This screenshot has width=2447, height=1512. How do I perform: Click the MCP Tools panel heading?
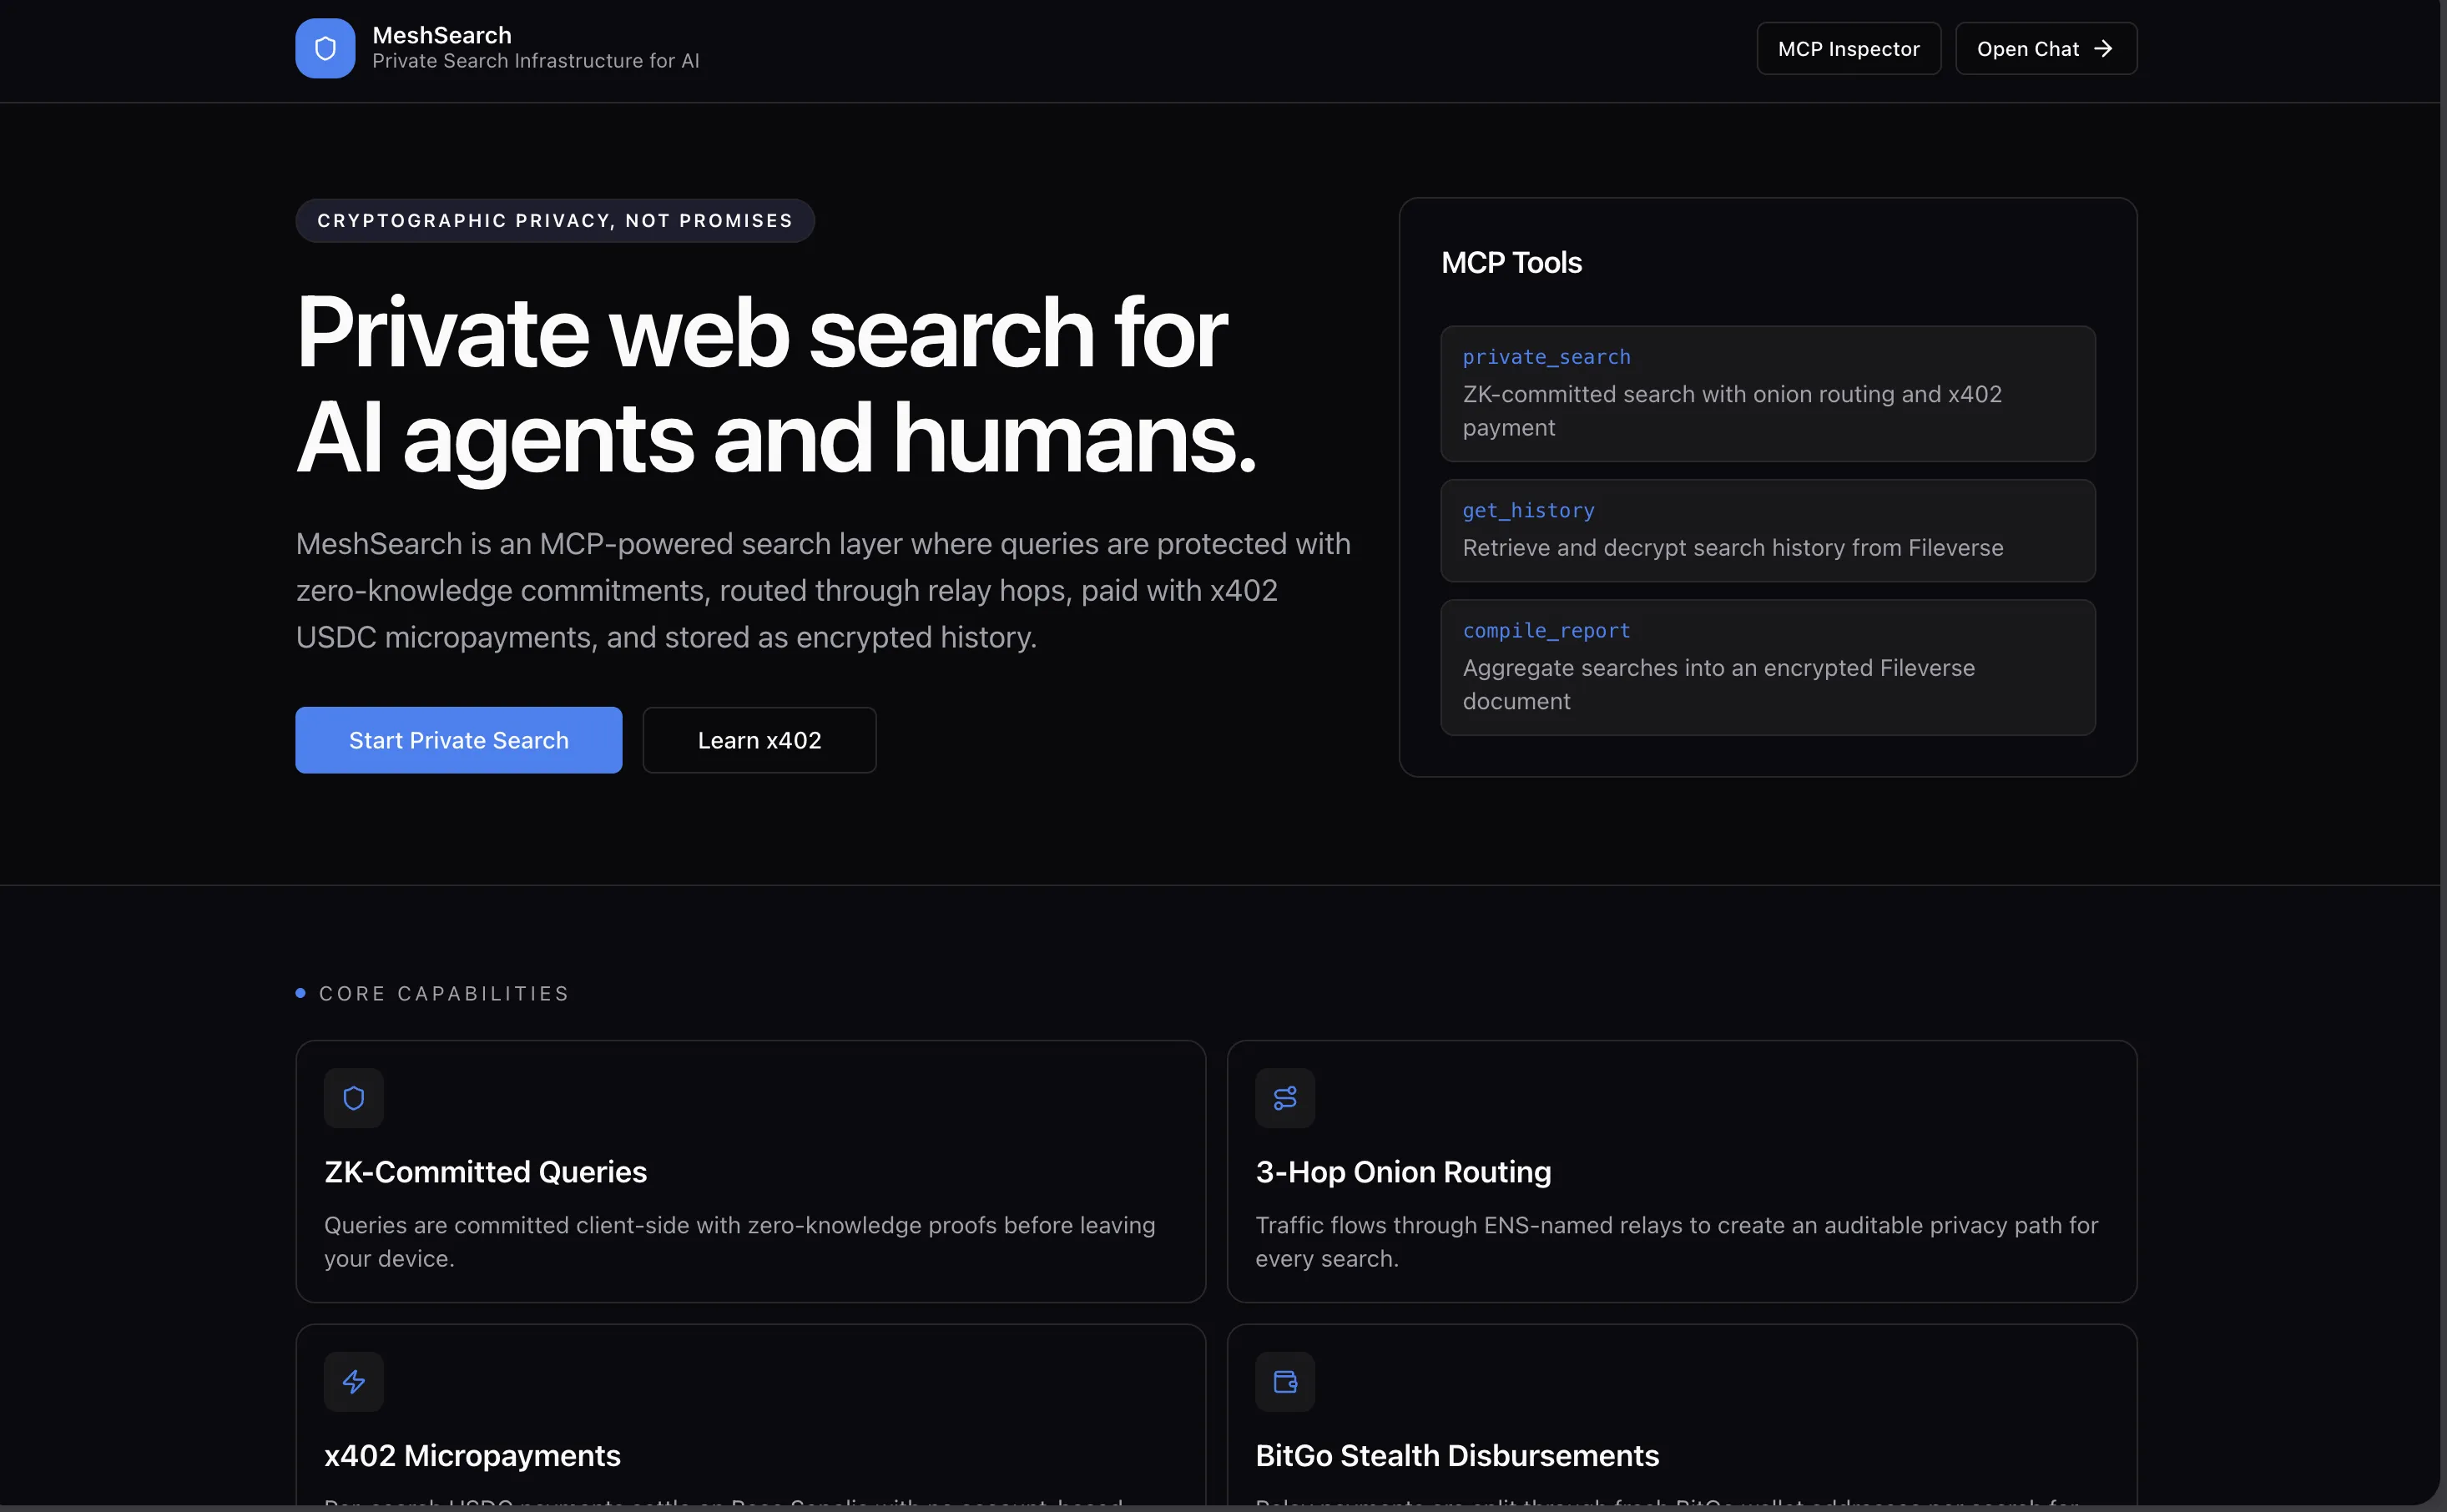pyautogui.click(x=1510, y=261)
